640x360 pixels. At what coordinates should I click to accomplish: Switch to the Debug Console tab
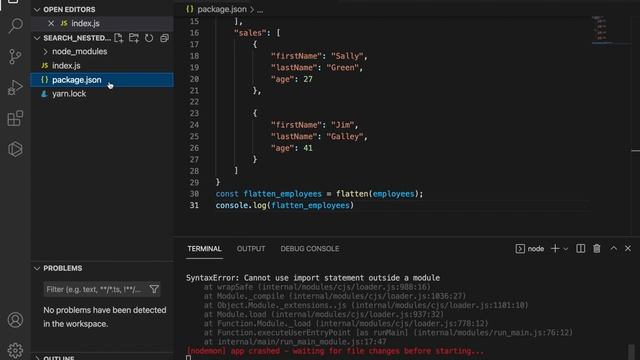(309, 249)
